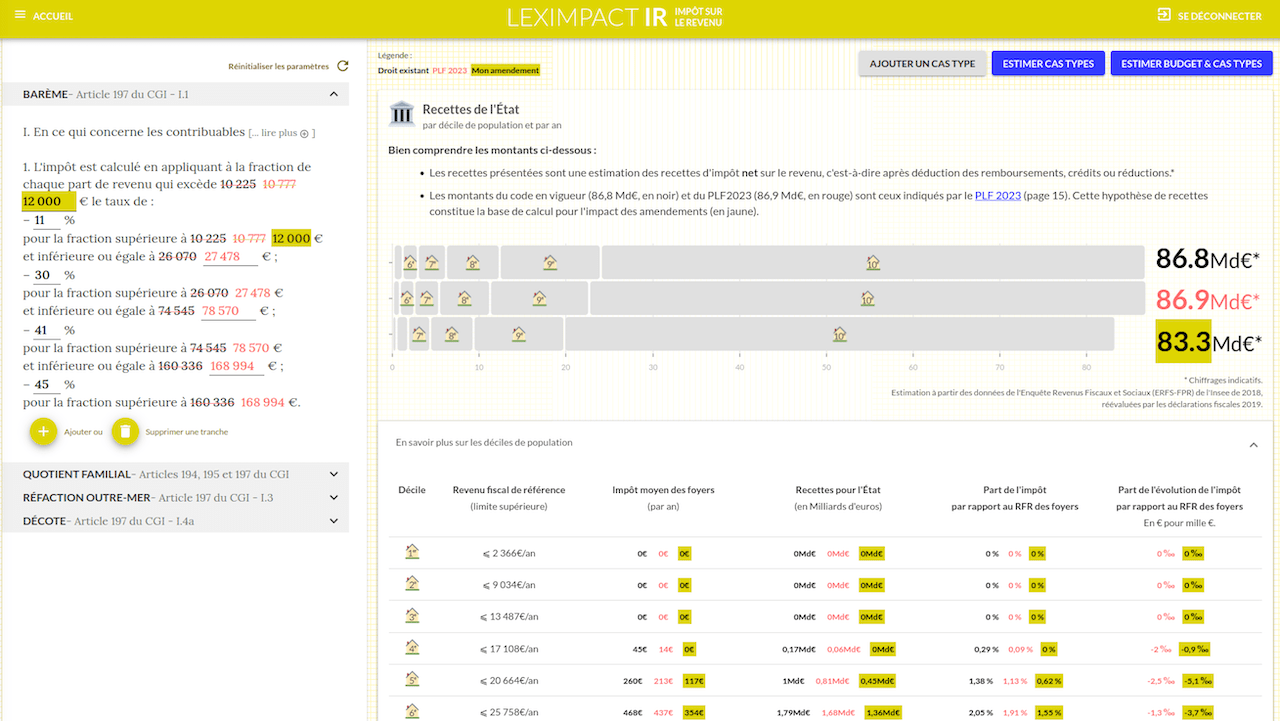
Task: Select the first house icon in the top chart row
Action: coord(409,262)
